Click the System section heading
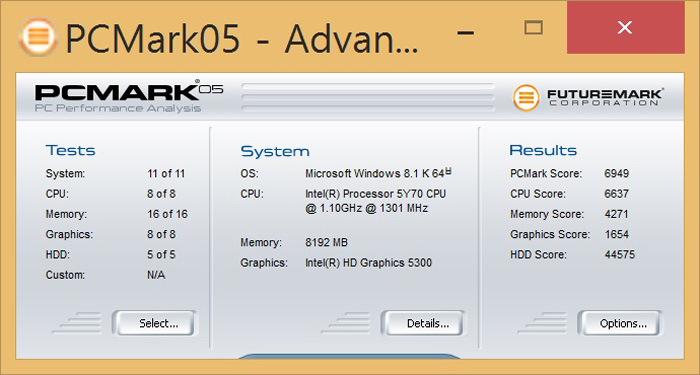The height and width of the screenshot is (375, 700). click(x=275, y=151)
